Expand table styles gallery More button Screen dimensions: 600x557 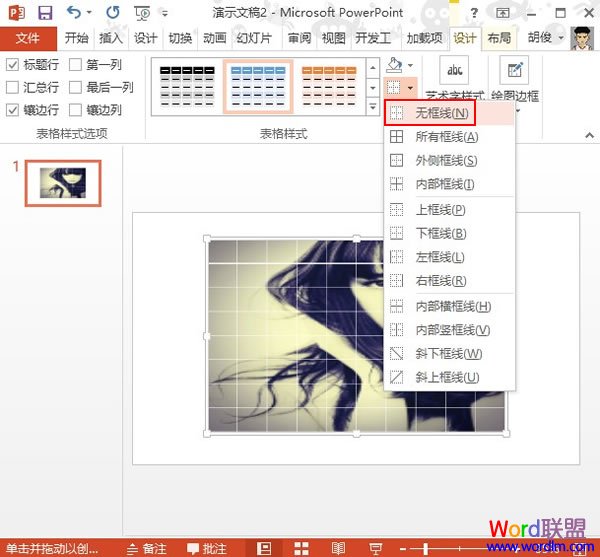pos(373,107)
